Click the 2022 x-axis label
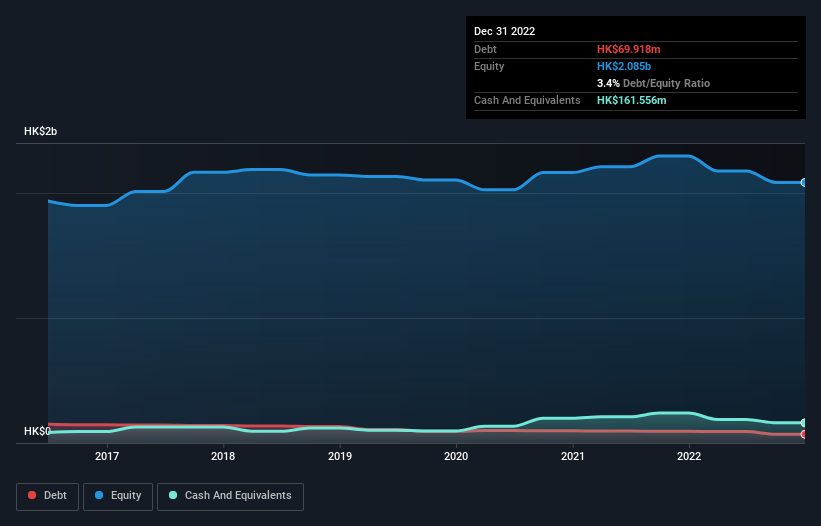This screenshot has height=526, width=821. pyautogui.click(x=689, y=456)
